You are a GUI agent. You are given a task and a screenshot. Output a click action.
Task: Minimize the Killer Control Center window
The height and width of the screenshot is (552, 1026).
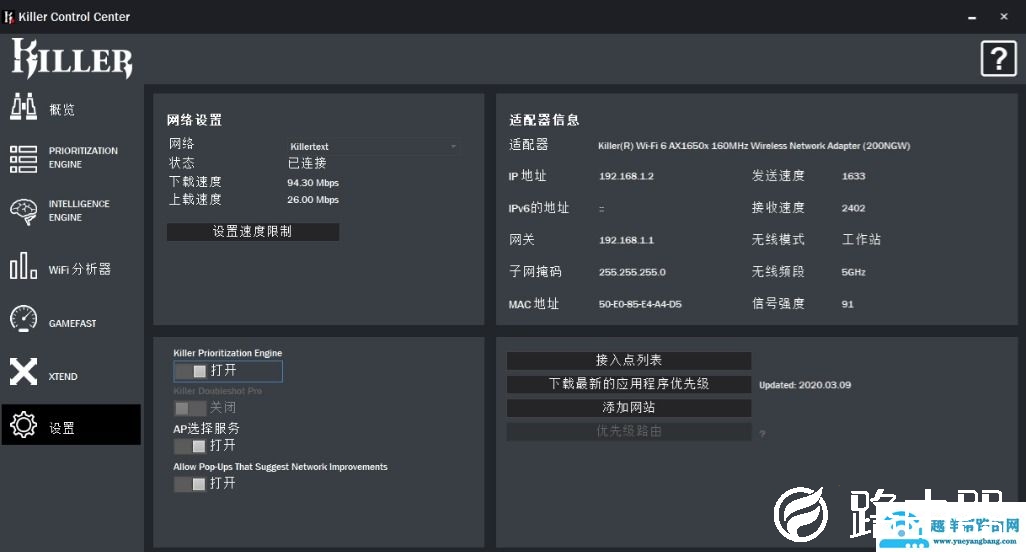tap(972, 17)
